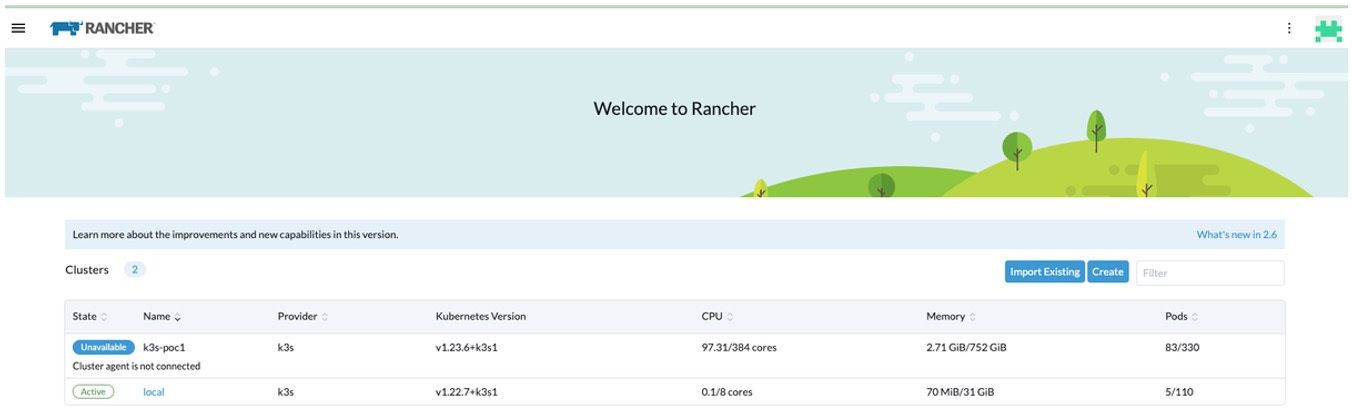The image size is (1352, 411).
Task: Open the local cluster link
Action: click(x=153, y=392)
